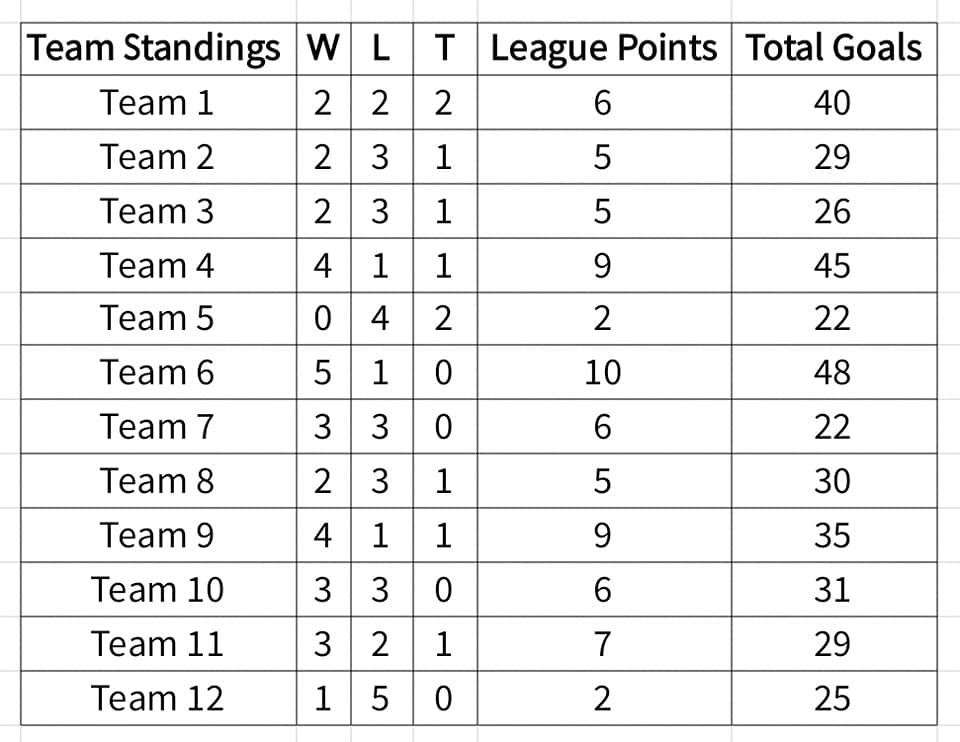Click the Team 12 name cell
This screenshot has width=960, height=742.
tap(159, 699)
